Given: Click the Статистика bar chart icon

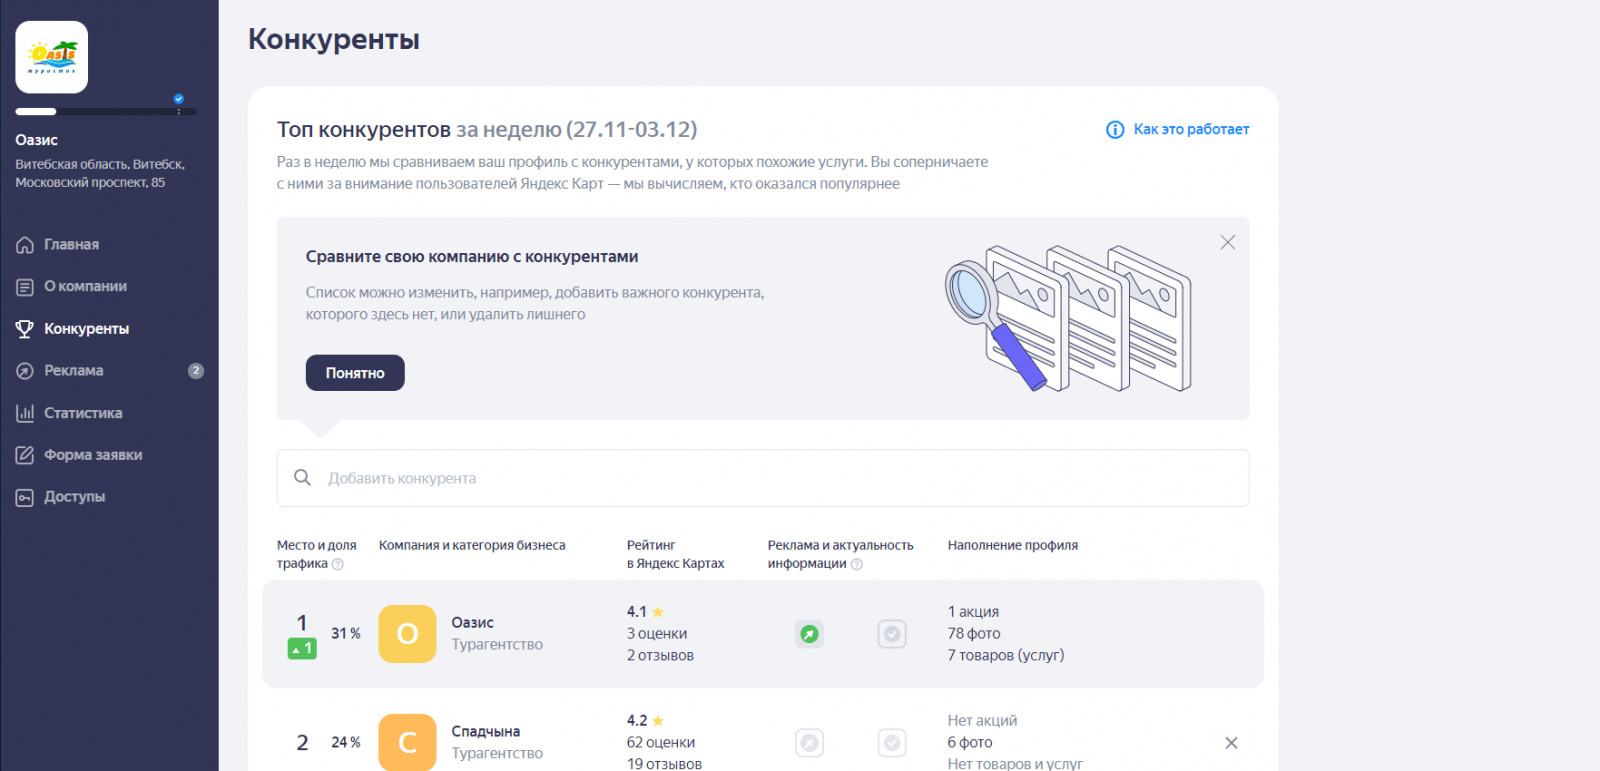Looking at the screenshot, I should pos(25,413).
